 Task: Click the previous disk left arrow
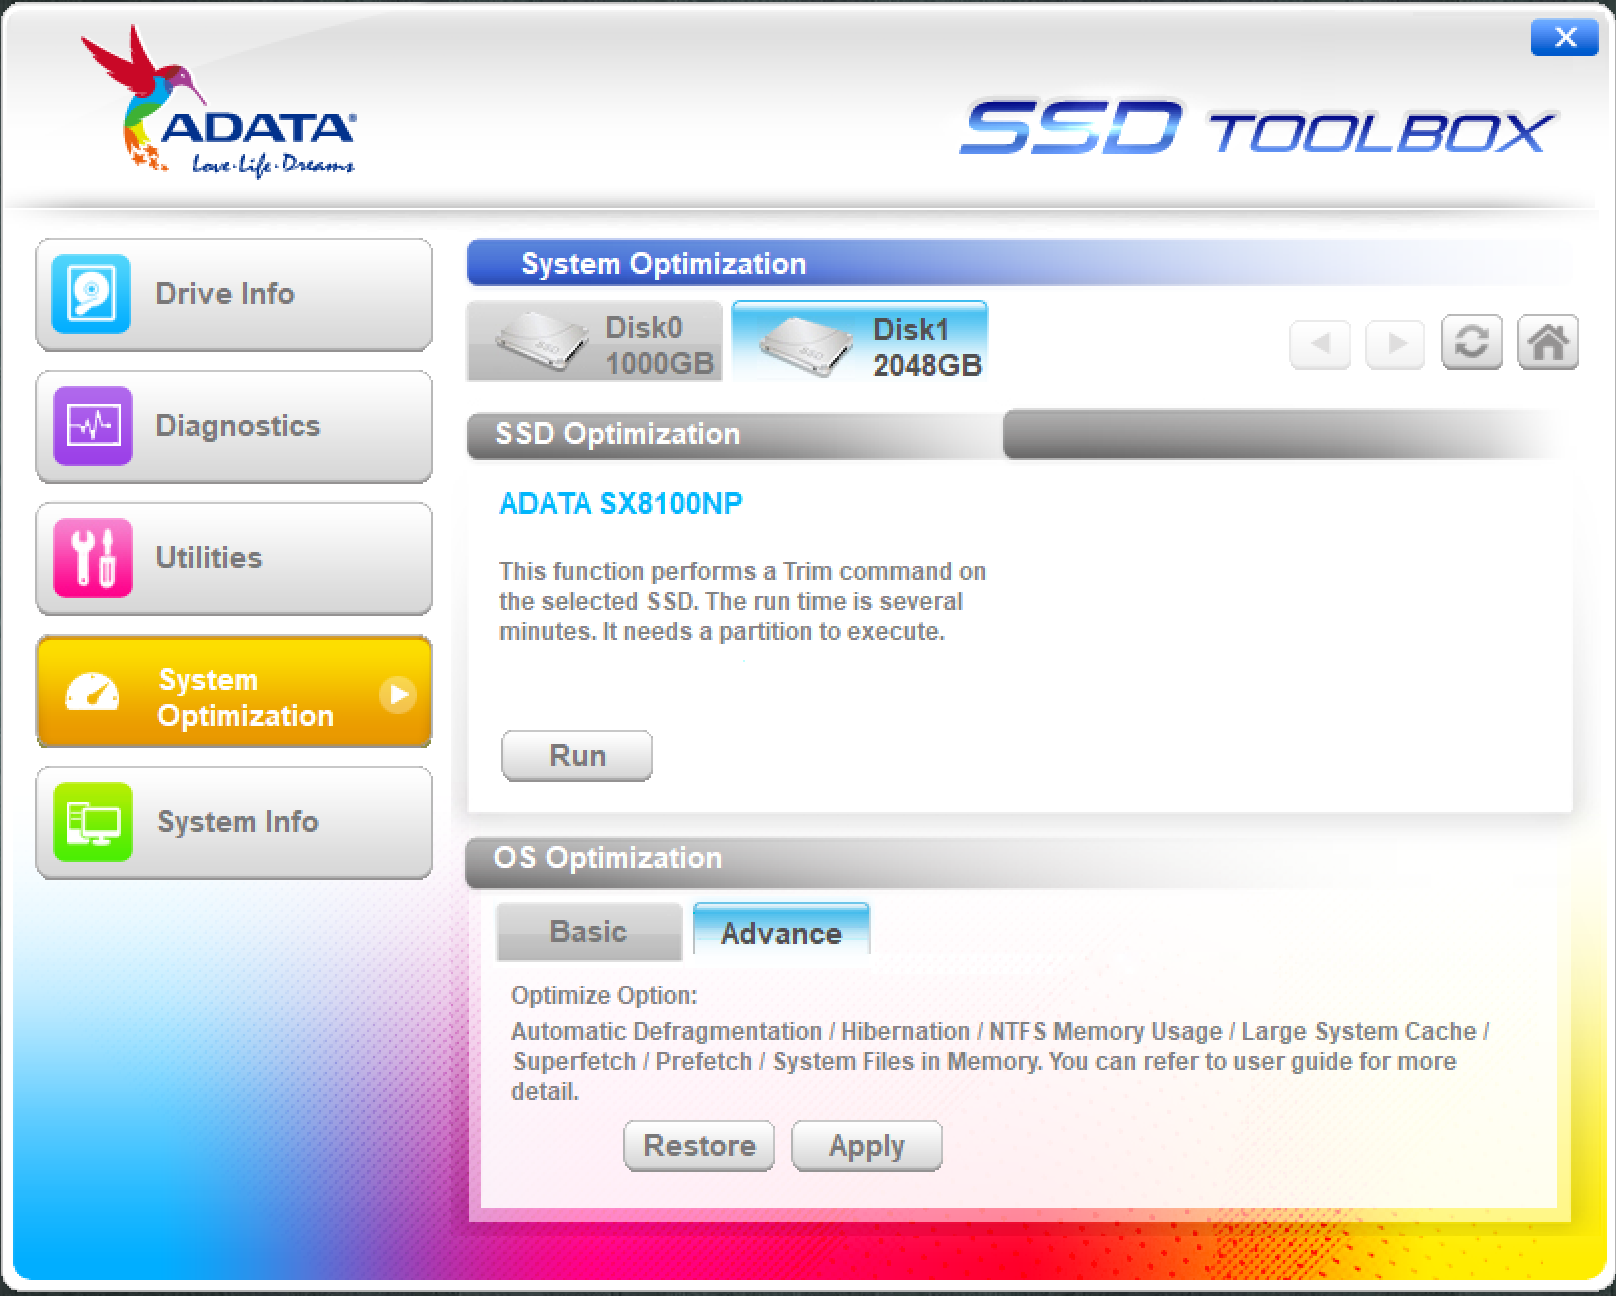pos(1320,344)
